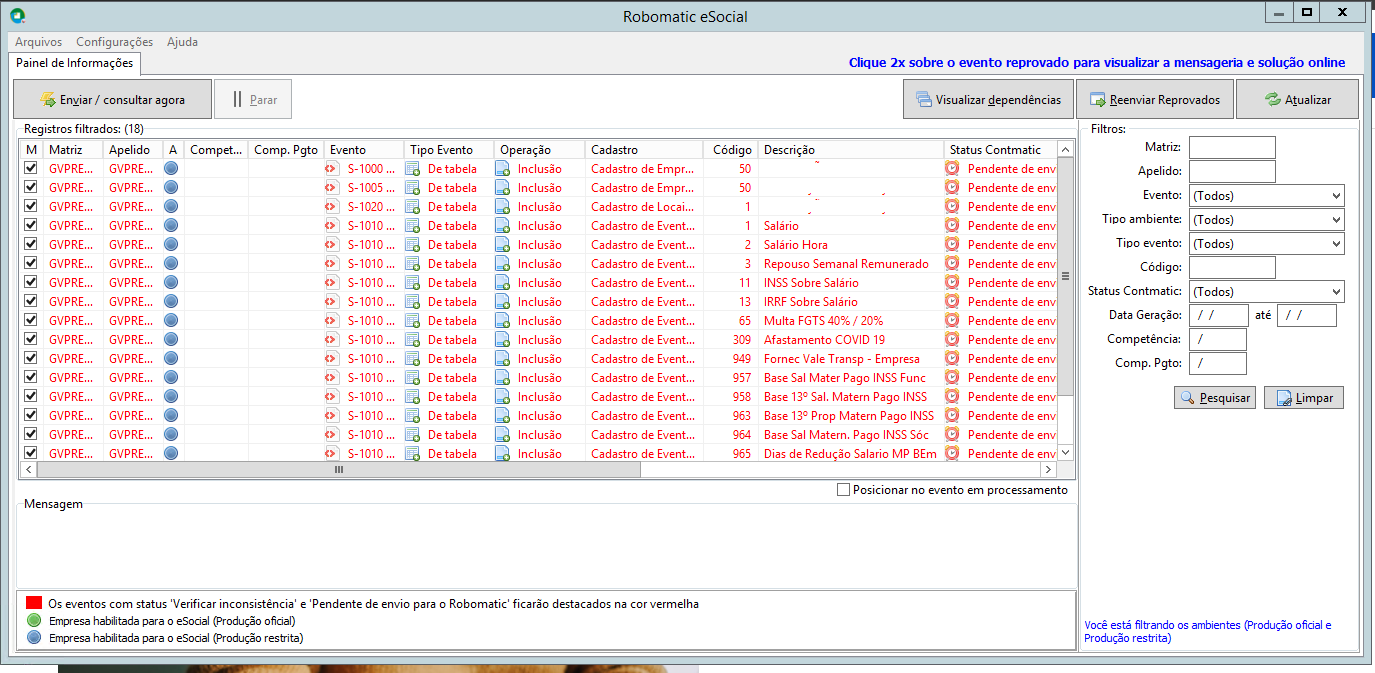Click the Evento column header
This screenshot has width=1375, height=673.
coord(364,150)
